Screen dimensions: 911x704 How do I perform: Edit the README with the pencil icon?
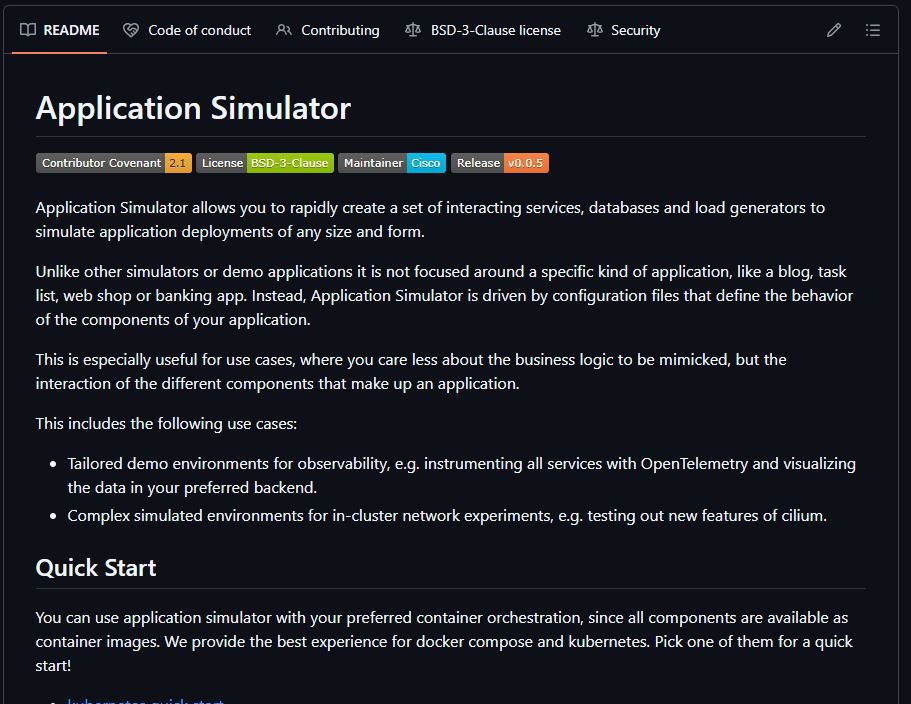(834, 30)
